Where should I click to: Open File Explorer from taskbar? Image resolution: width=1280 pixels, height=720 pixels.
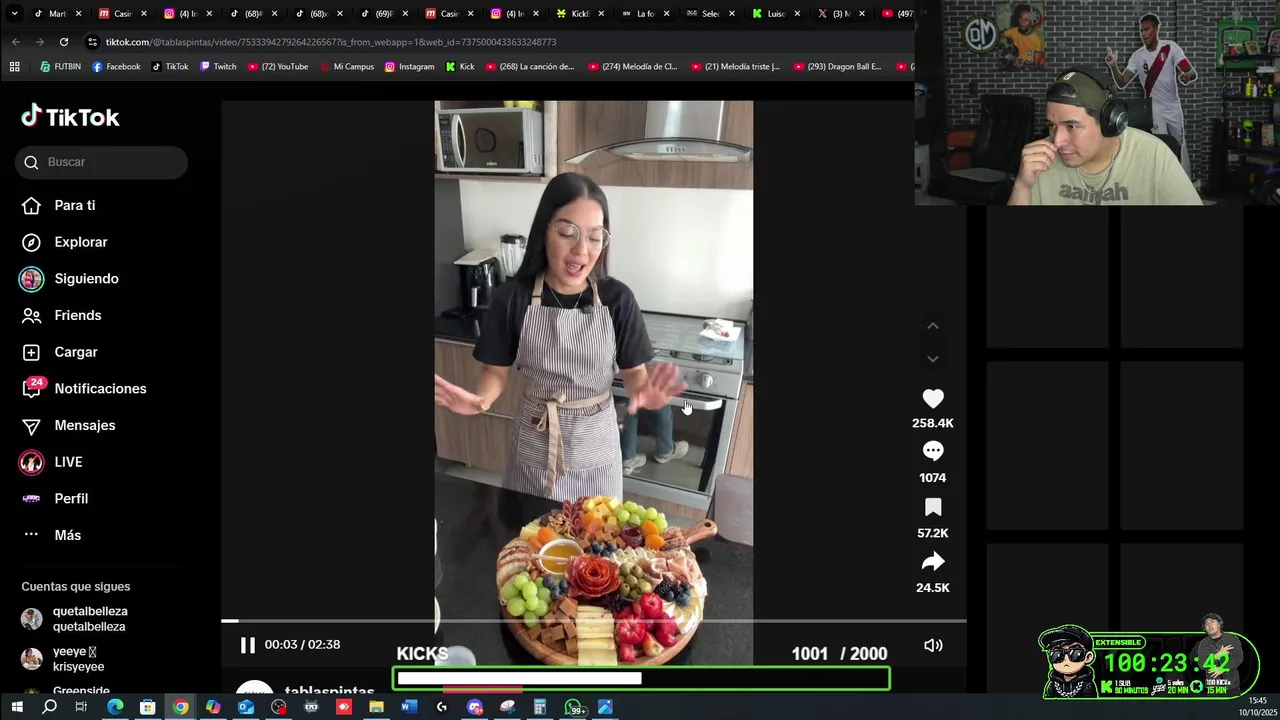[x=376, y=707]
